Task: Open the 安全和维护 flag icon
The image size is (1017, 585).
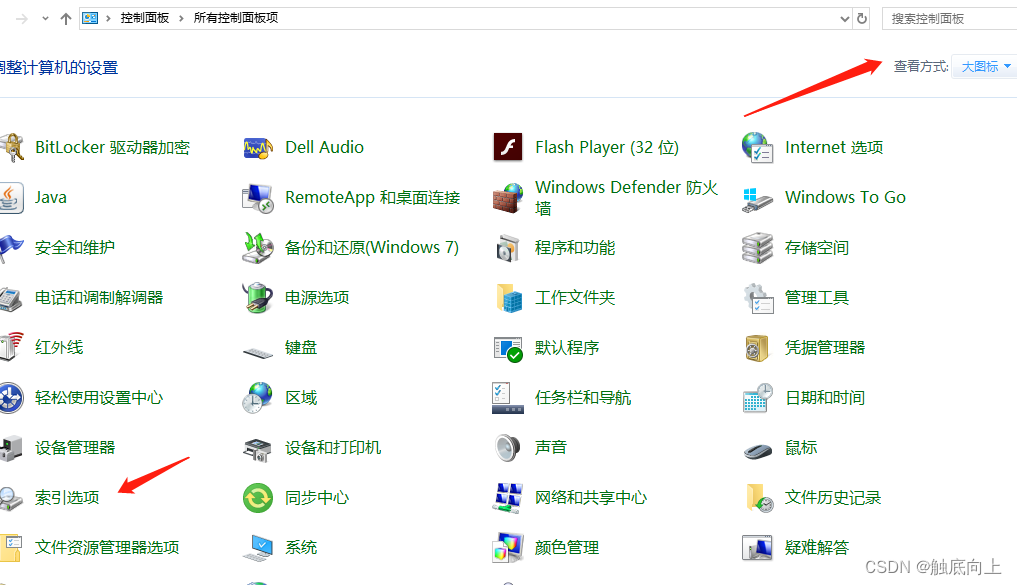Action: click(11, 248)
